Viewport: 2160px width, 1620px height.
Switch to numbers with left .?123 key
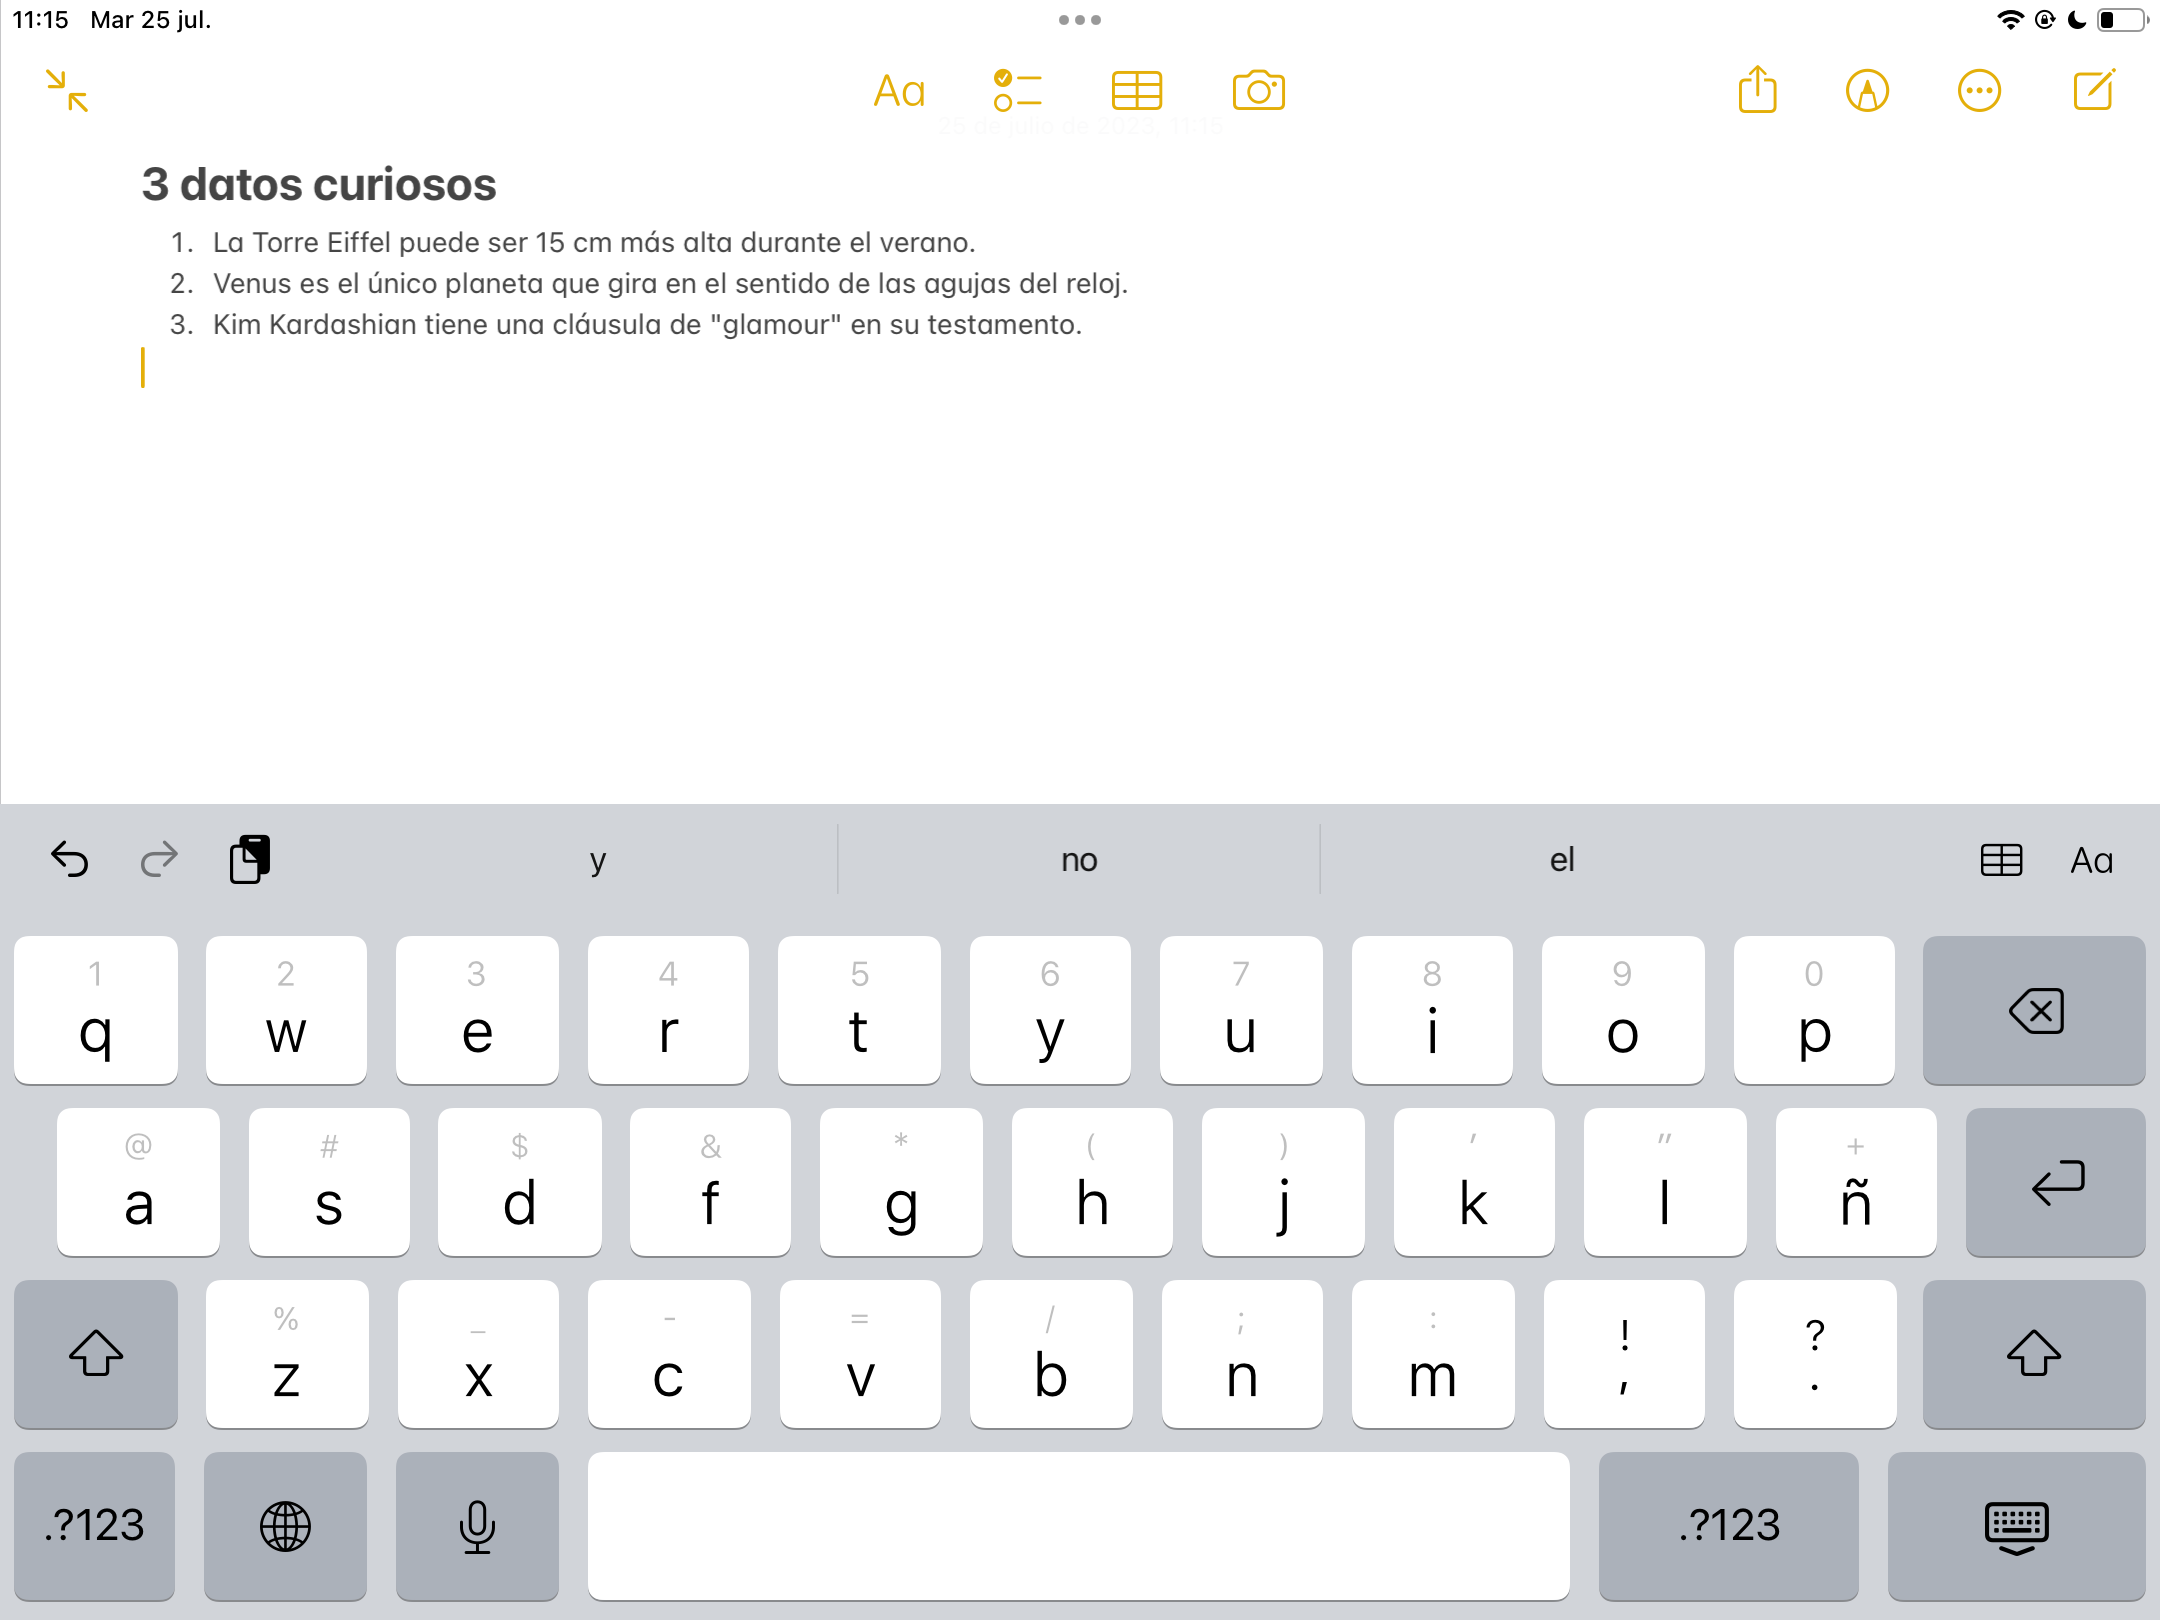(x=95, y=1526)
